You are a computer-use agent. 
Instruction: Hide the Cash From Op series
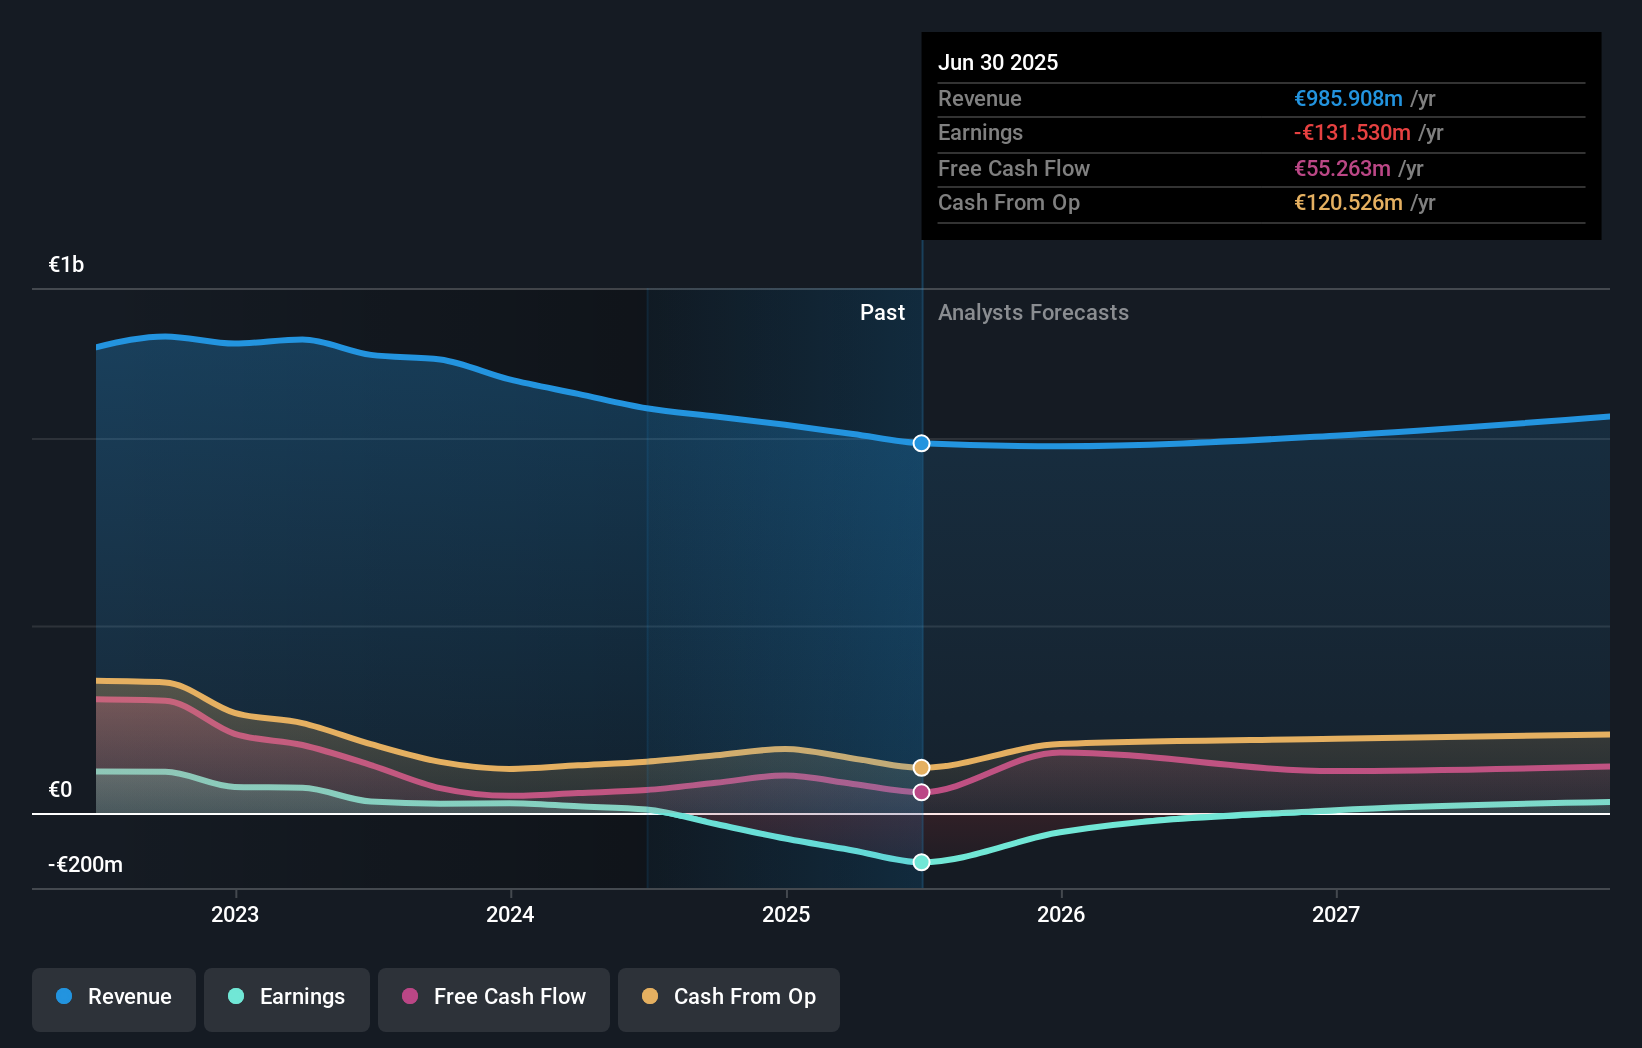728,997
